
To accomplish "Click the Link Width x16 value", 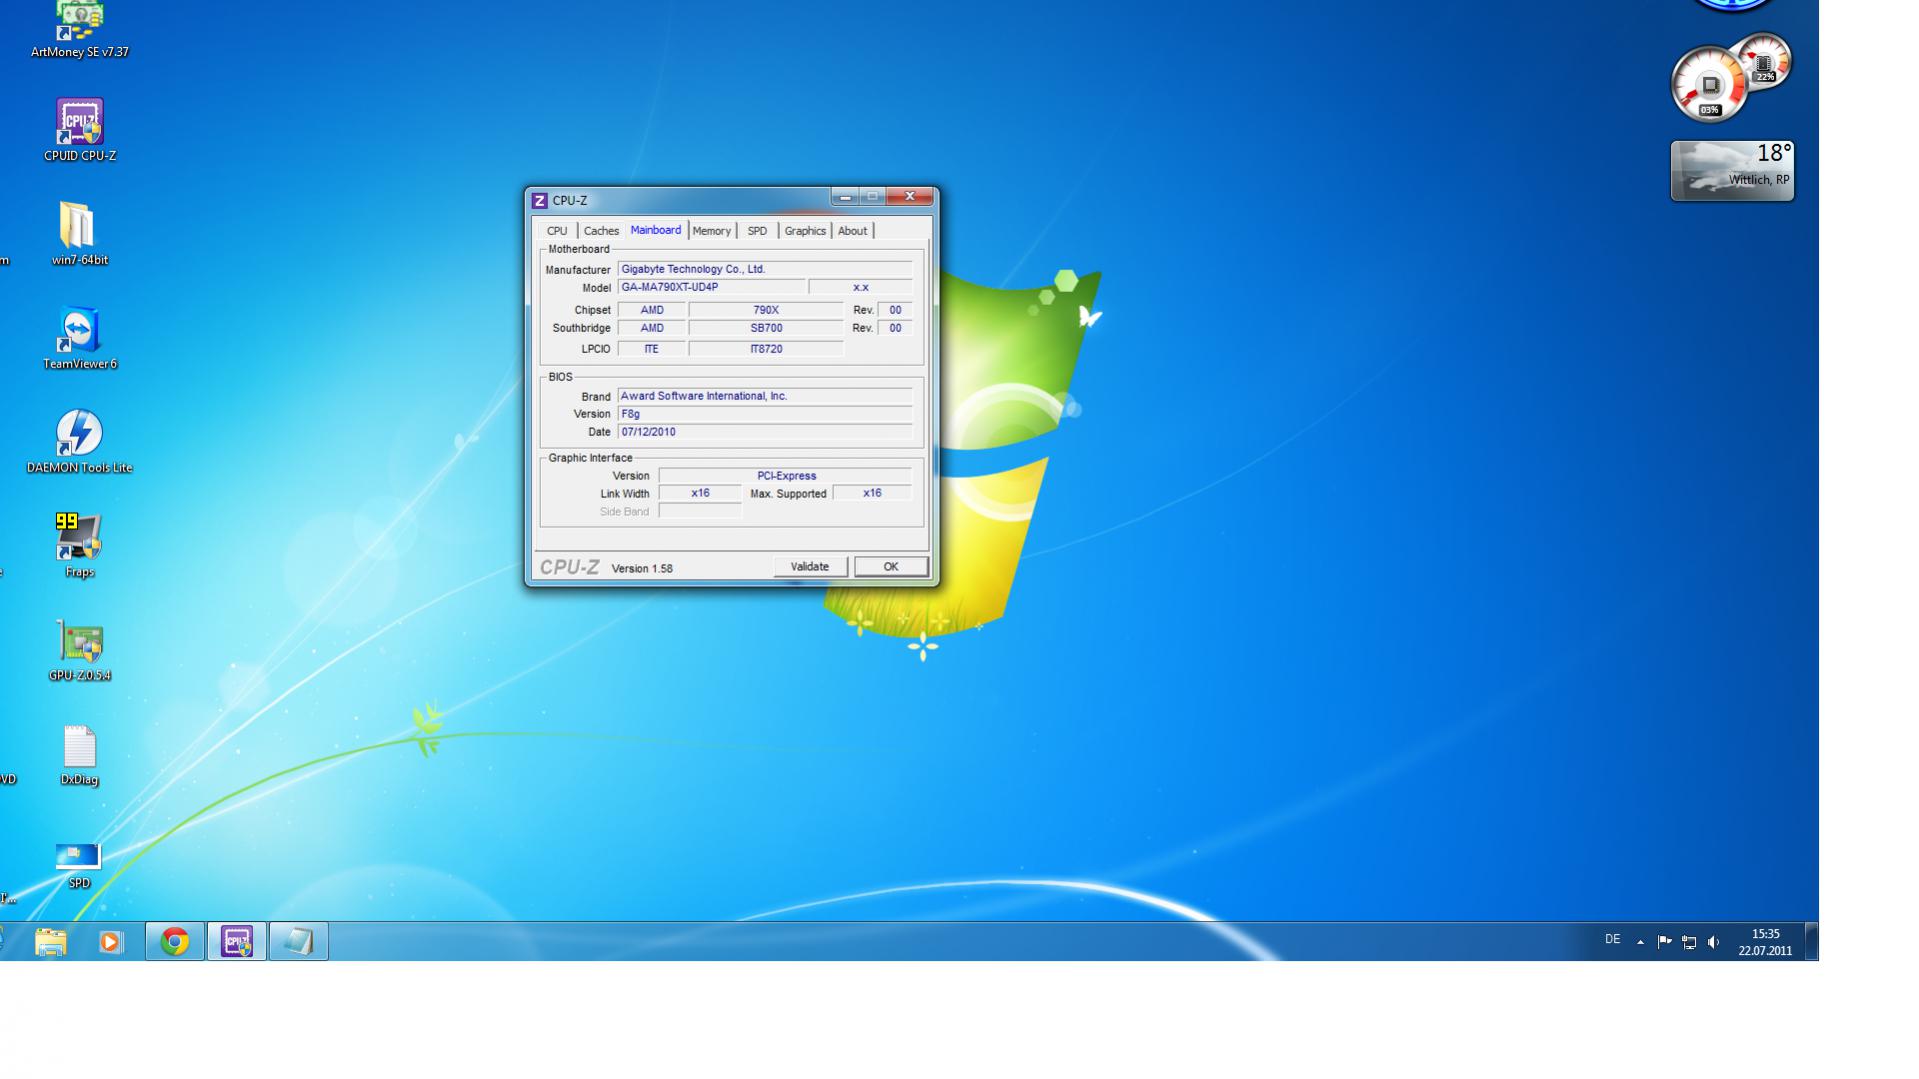I will tap(700, 493).
